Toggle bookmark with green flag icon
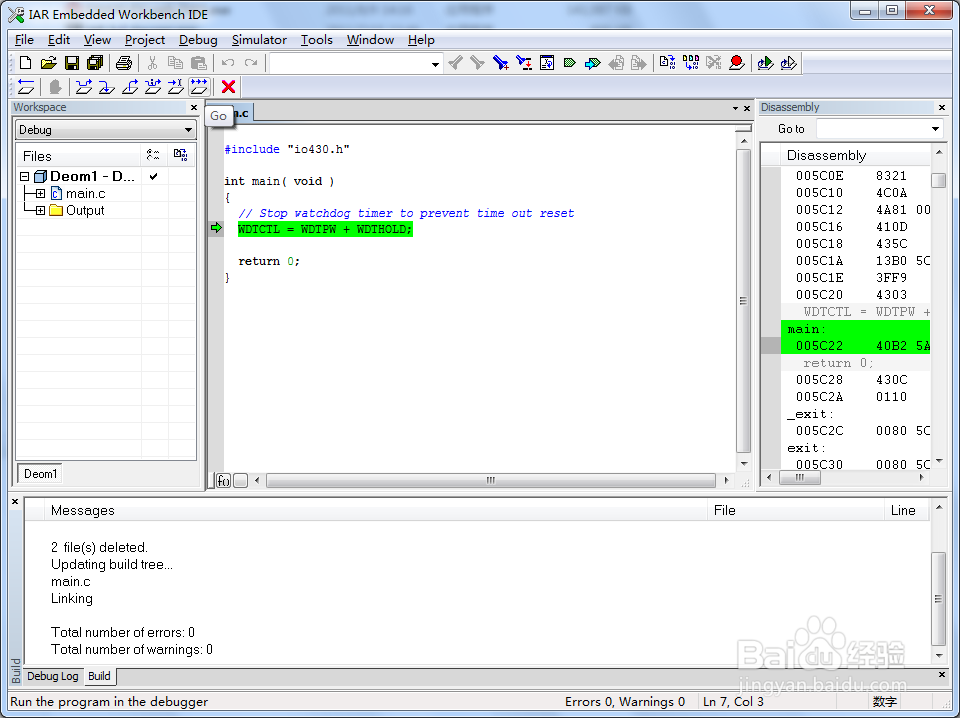Screen dimensions: 960x718 pos(569,62)
